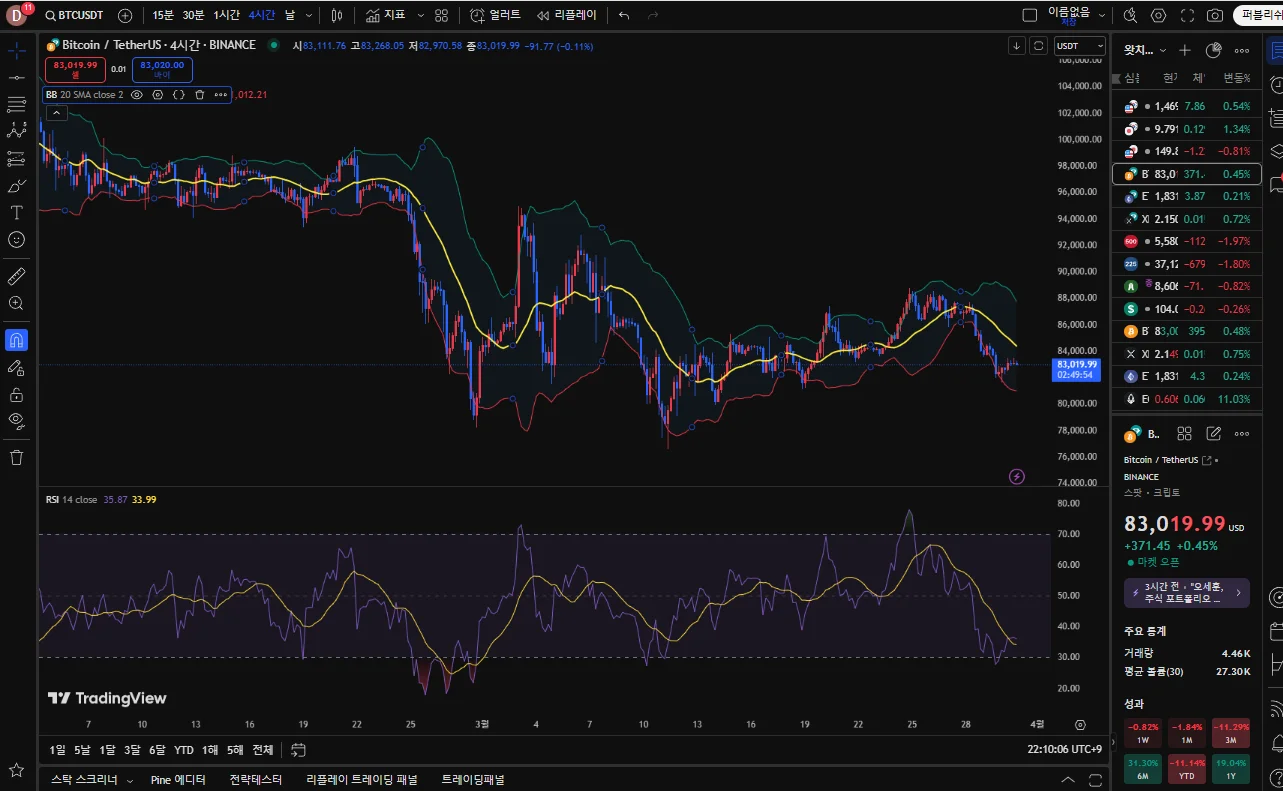
Task: Remove the Bollinger Bands indicator
Action: pos(200,94)
